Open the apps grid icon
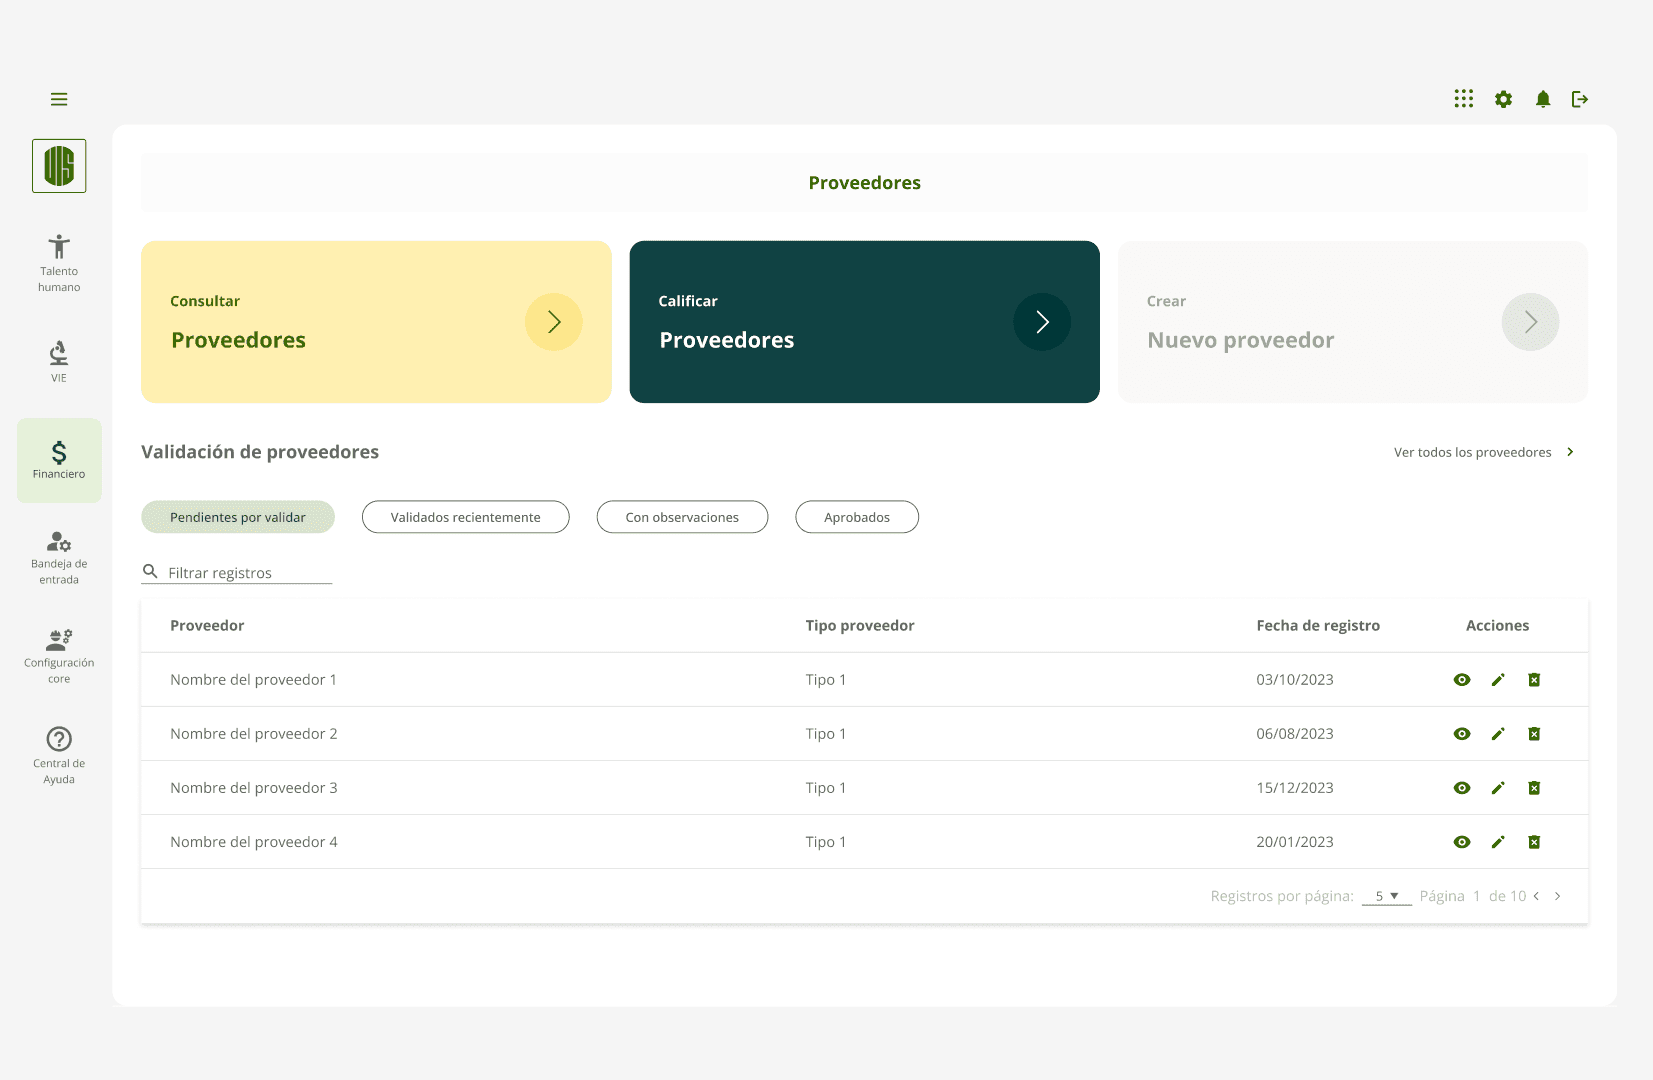 click(1464, 98)
